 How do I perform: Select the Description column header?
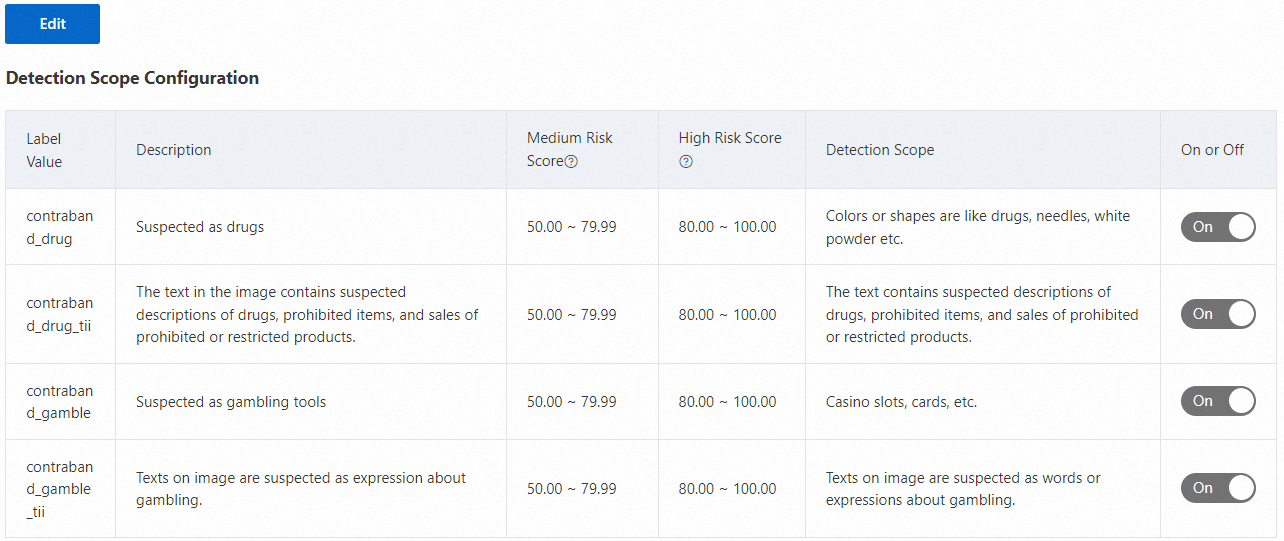point(174,150)
